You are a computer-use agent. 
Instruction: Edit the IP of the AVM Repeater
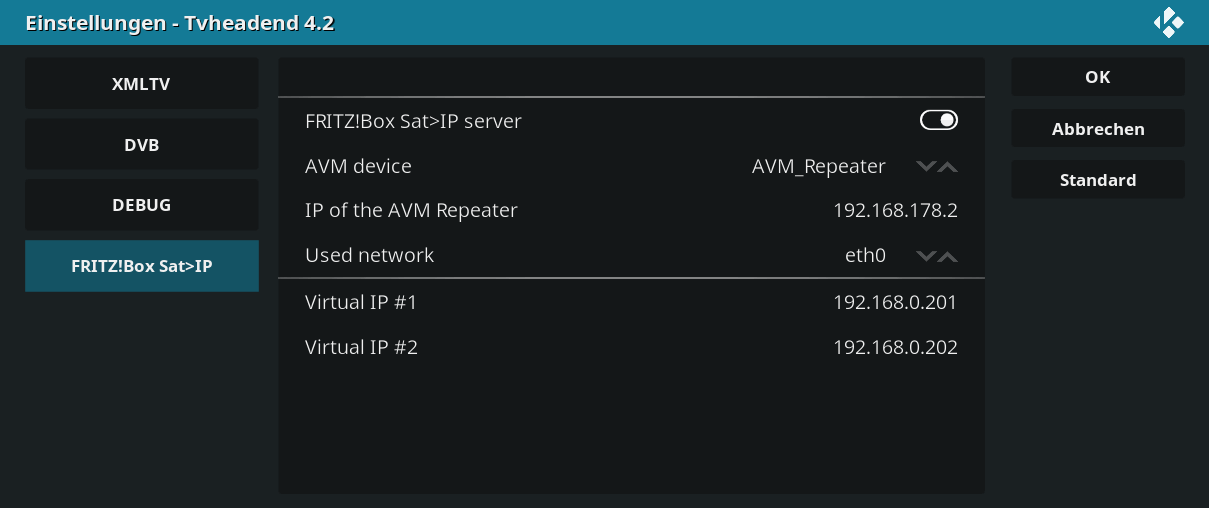(631, 211)
